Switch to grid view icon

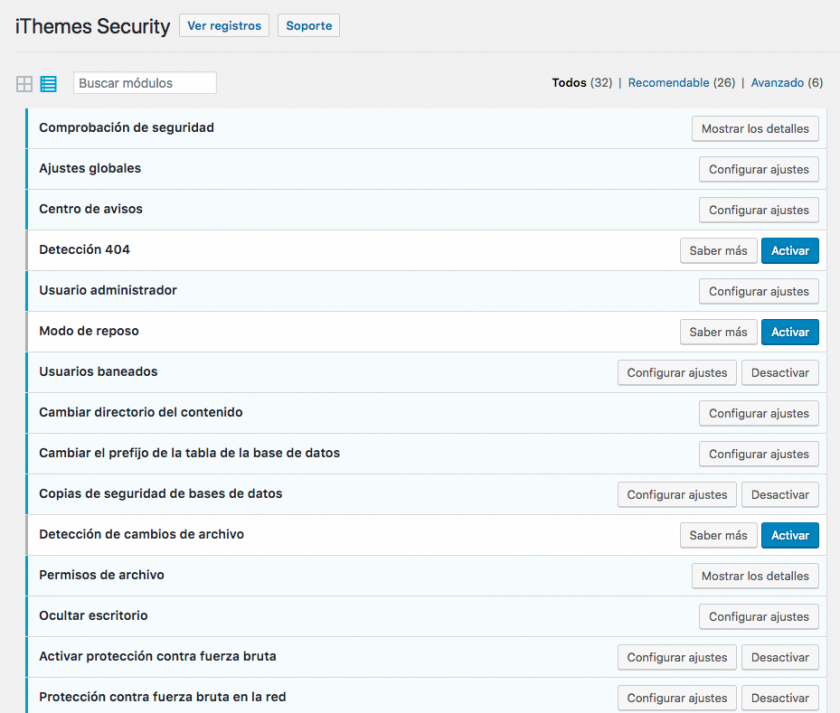24,84
